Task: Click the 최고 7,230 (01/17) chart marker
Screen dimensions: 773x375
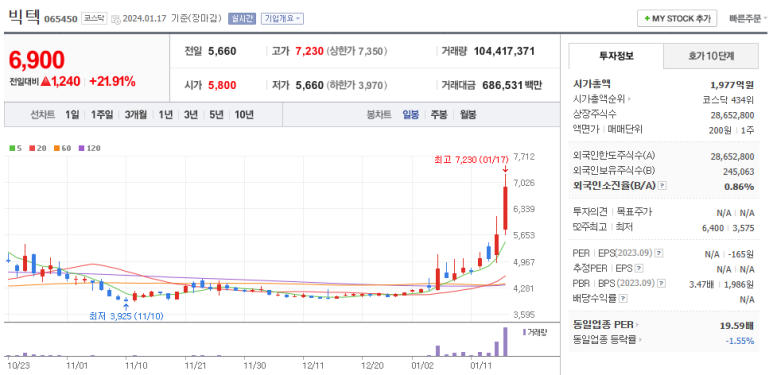Action: pos(470,160)
